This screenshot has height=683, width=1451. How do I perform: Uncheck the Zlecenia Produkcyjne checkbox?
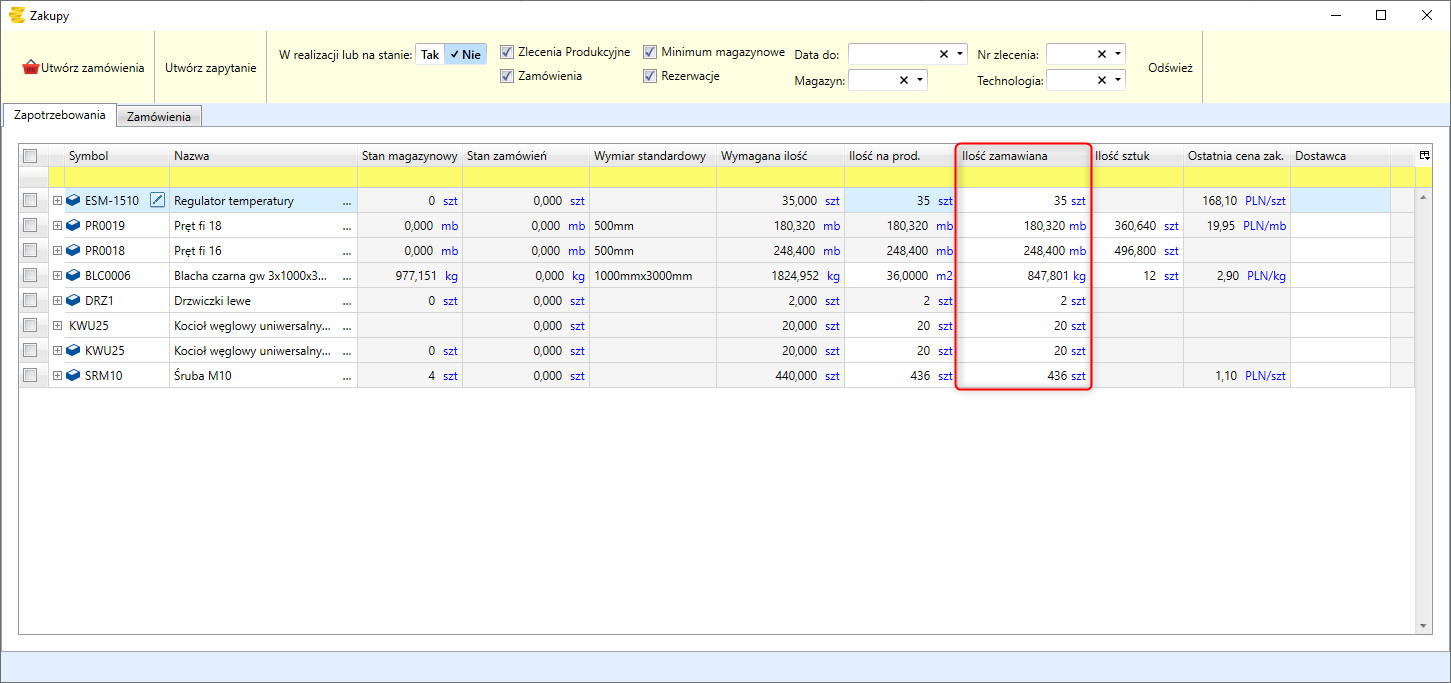[507, 52]
